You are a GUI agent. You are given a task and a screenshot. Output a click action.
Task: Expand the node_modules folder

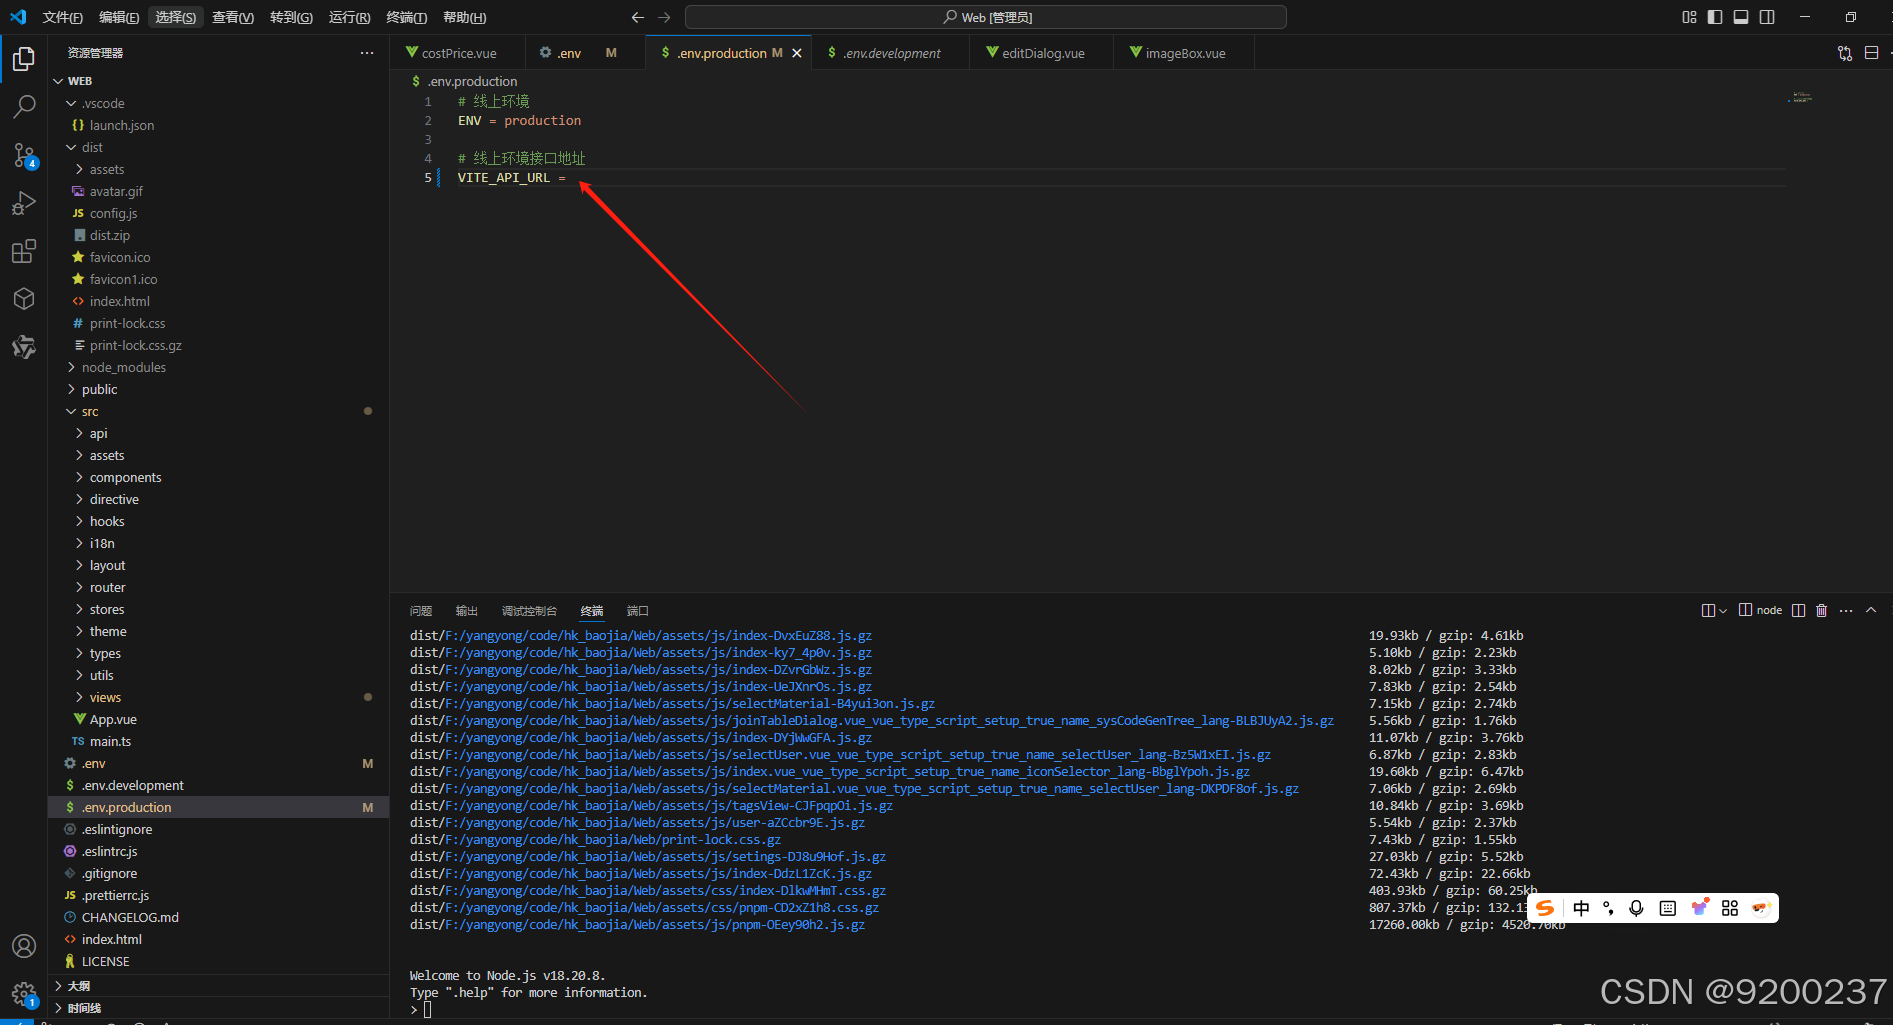218,367
